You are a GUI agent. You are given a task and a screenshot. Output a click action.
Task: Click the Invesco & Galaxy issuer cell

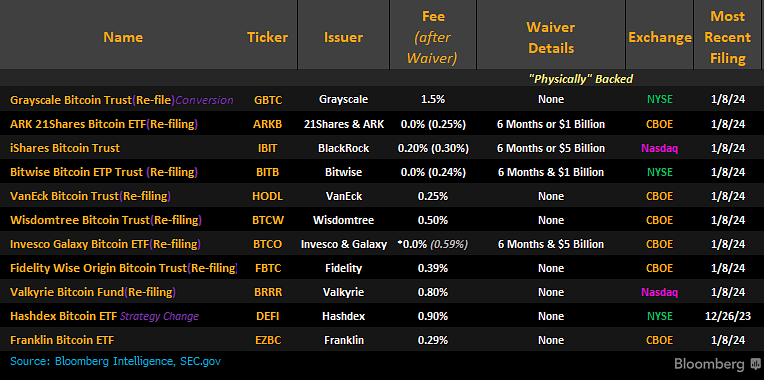344,244
